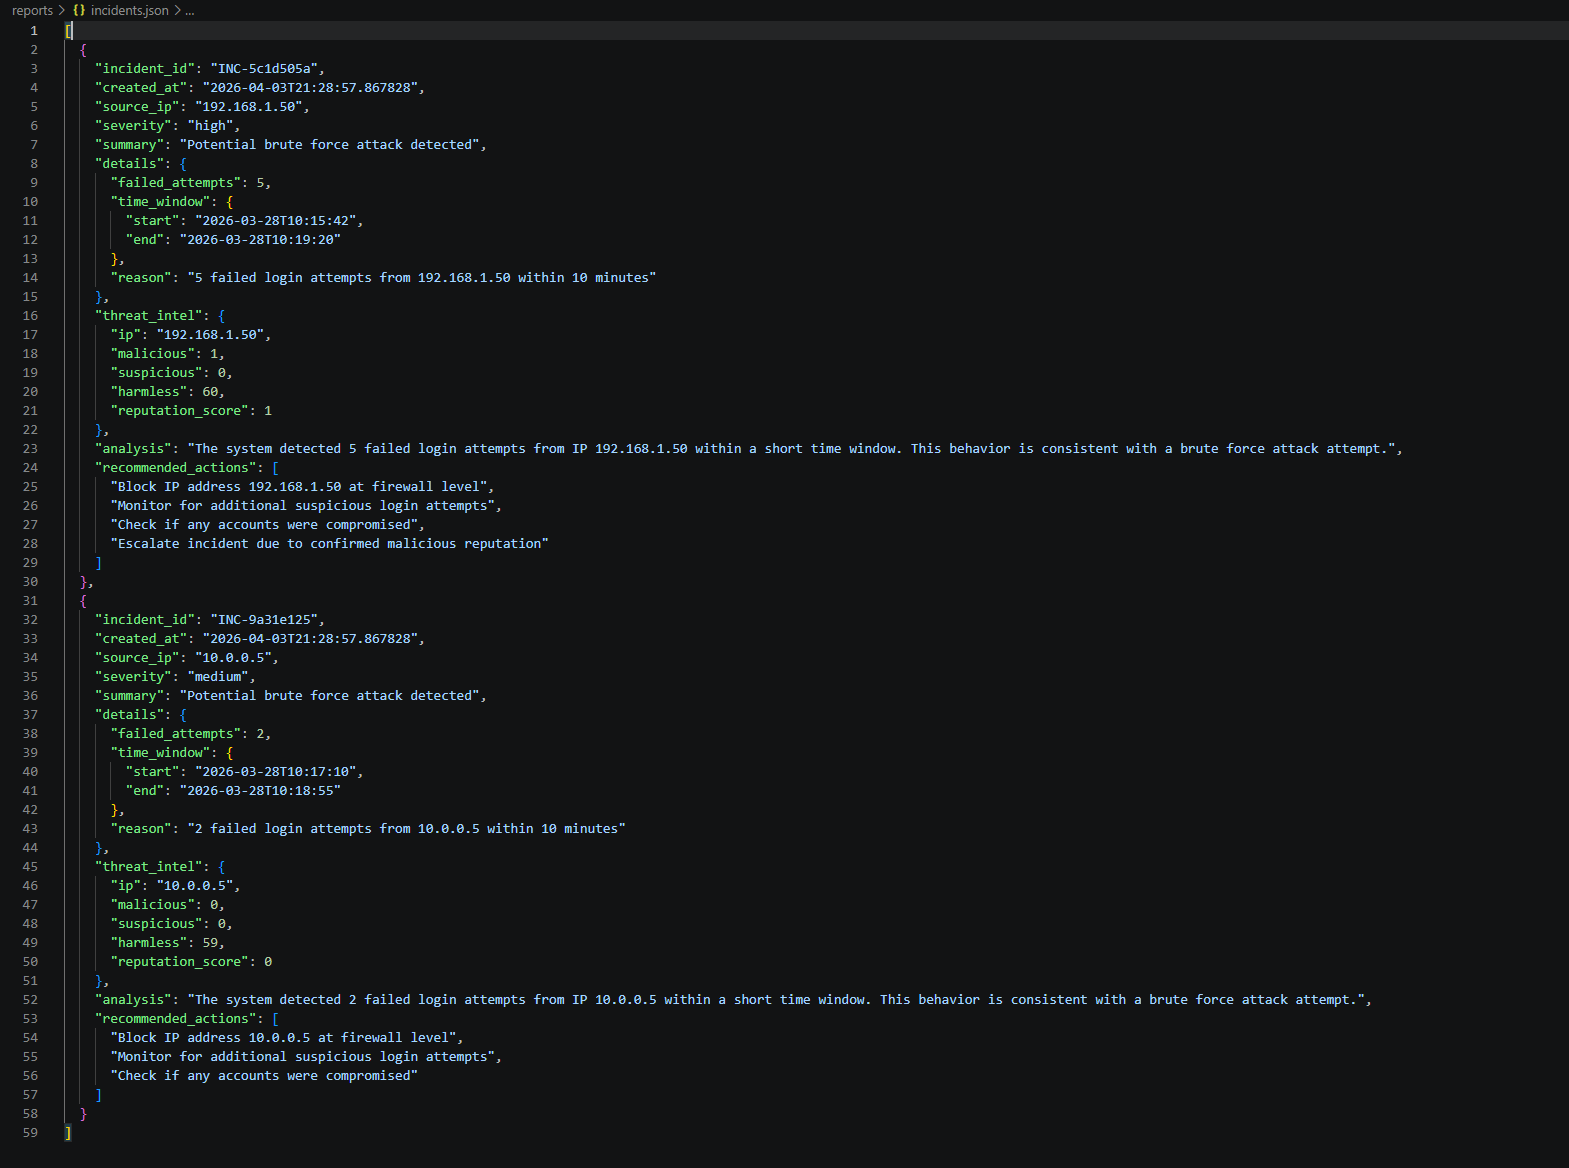Screen dimensions: 1569x1168
Task: Click line number 8 in the gutter
Action: [x=33, y=163]
